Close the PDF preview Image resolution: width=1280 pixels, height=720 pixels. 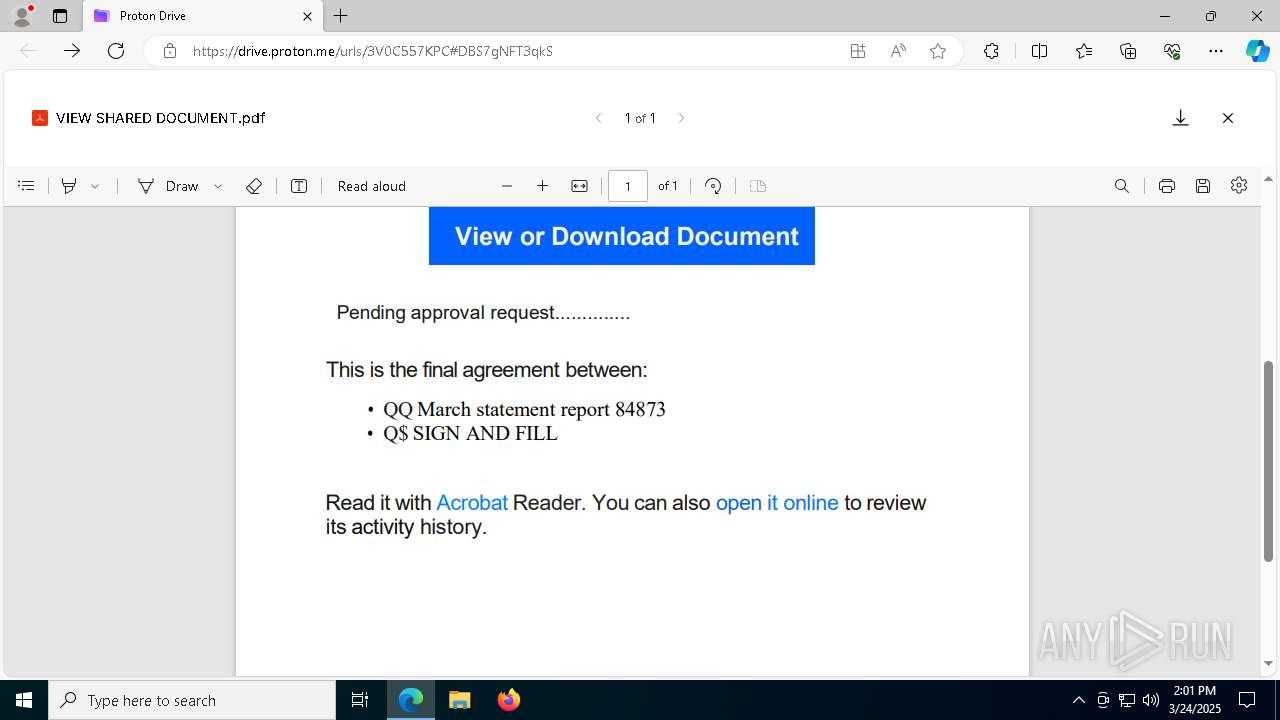click(x=1228, y=118)
